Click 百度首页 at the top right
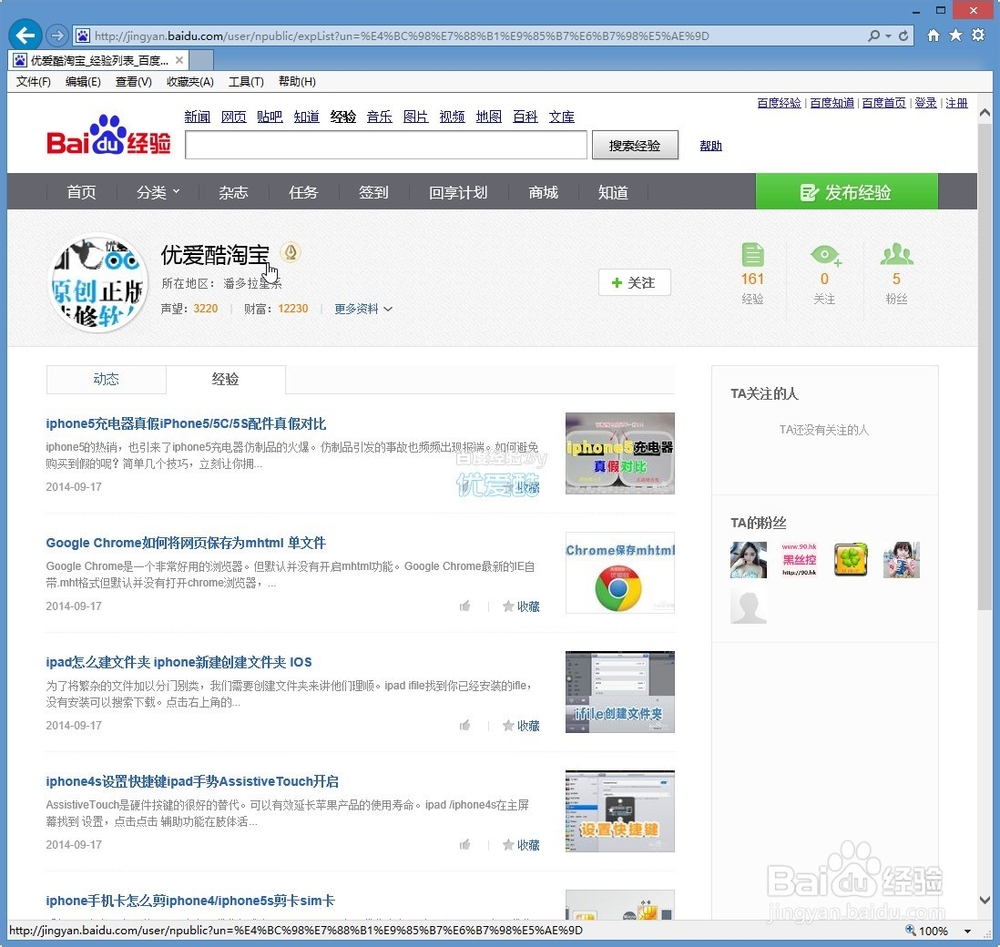Viewport: 1000px width, 947px height. click(883, 102)
